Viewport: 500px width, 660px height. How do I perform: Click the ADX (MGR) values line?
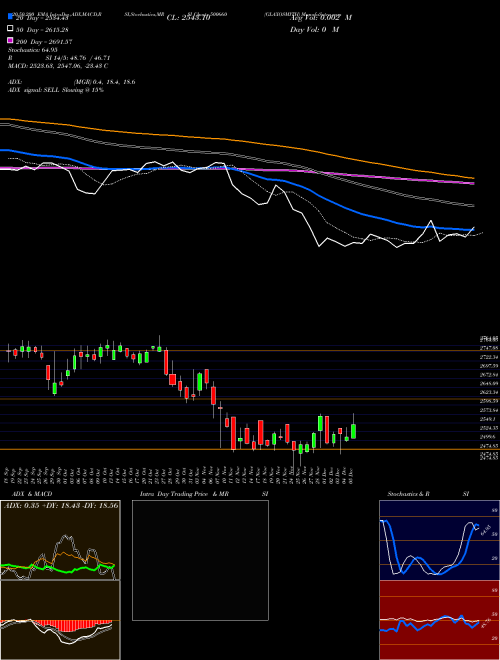(x=72, y=82)
